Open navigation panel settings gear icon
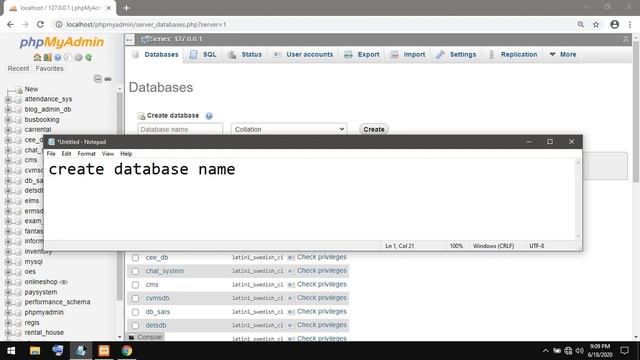 (78, 58)
